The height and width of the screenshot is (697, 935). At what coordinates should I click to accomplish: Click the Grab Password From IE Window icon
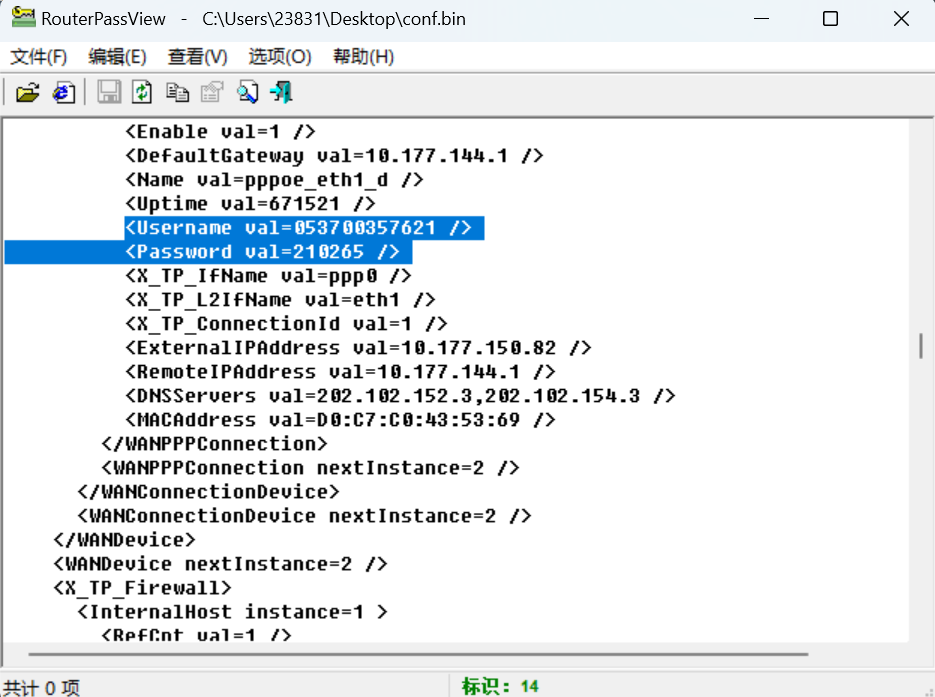[64, 93]
